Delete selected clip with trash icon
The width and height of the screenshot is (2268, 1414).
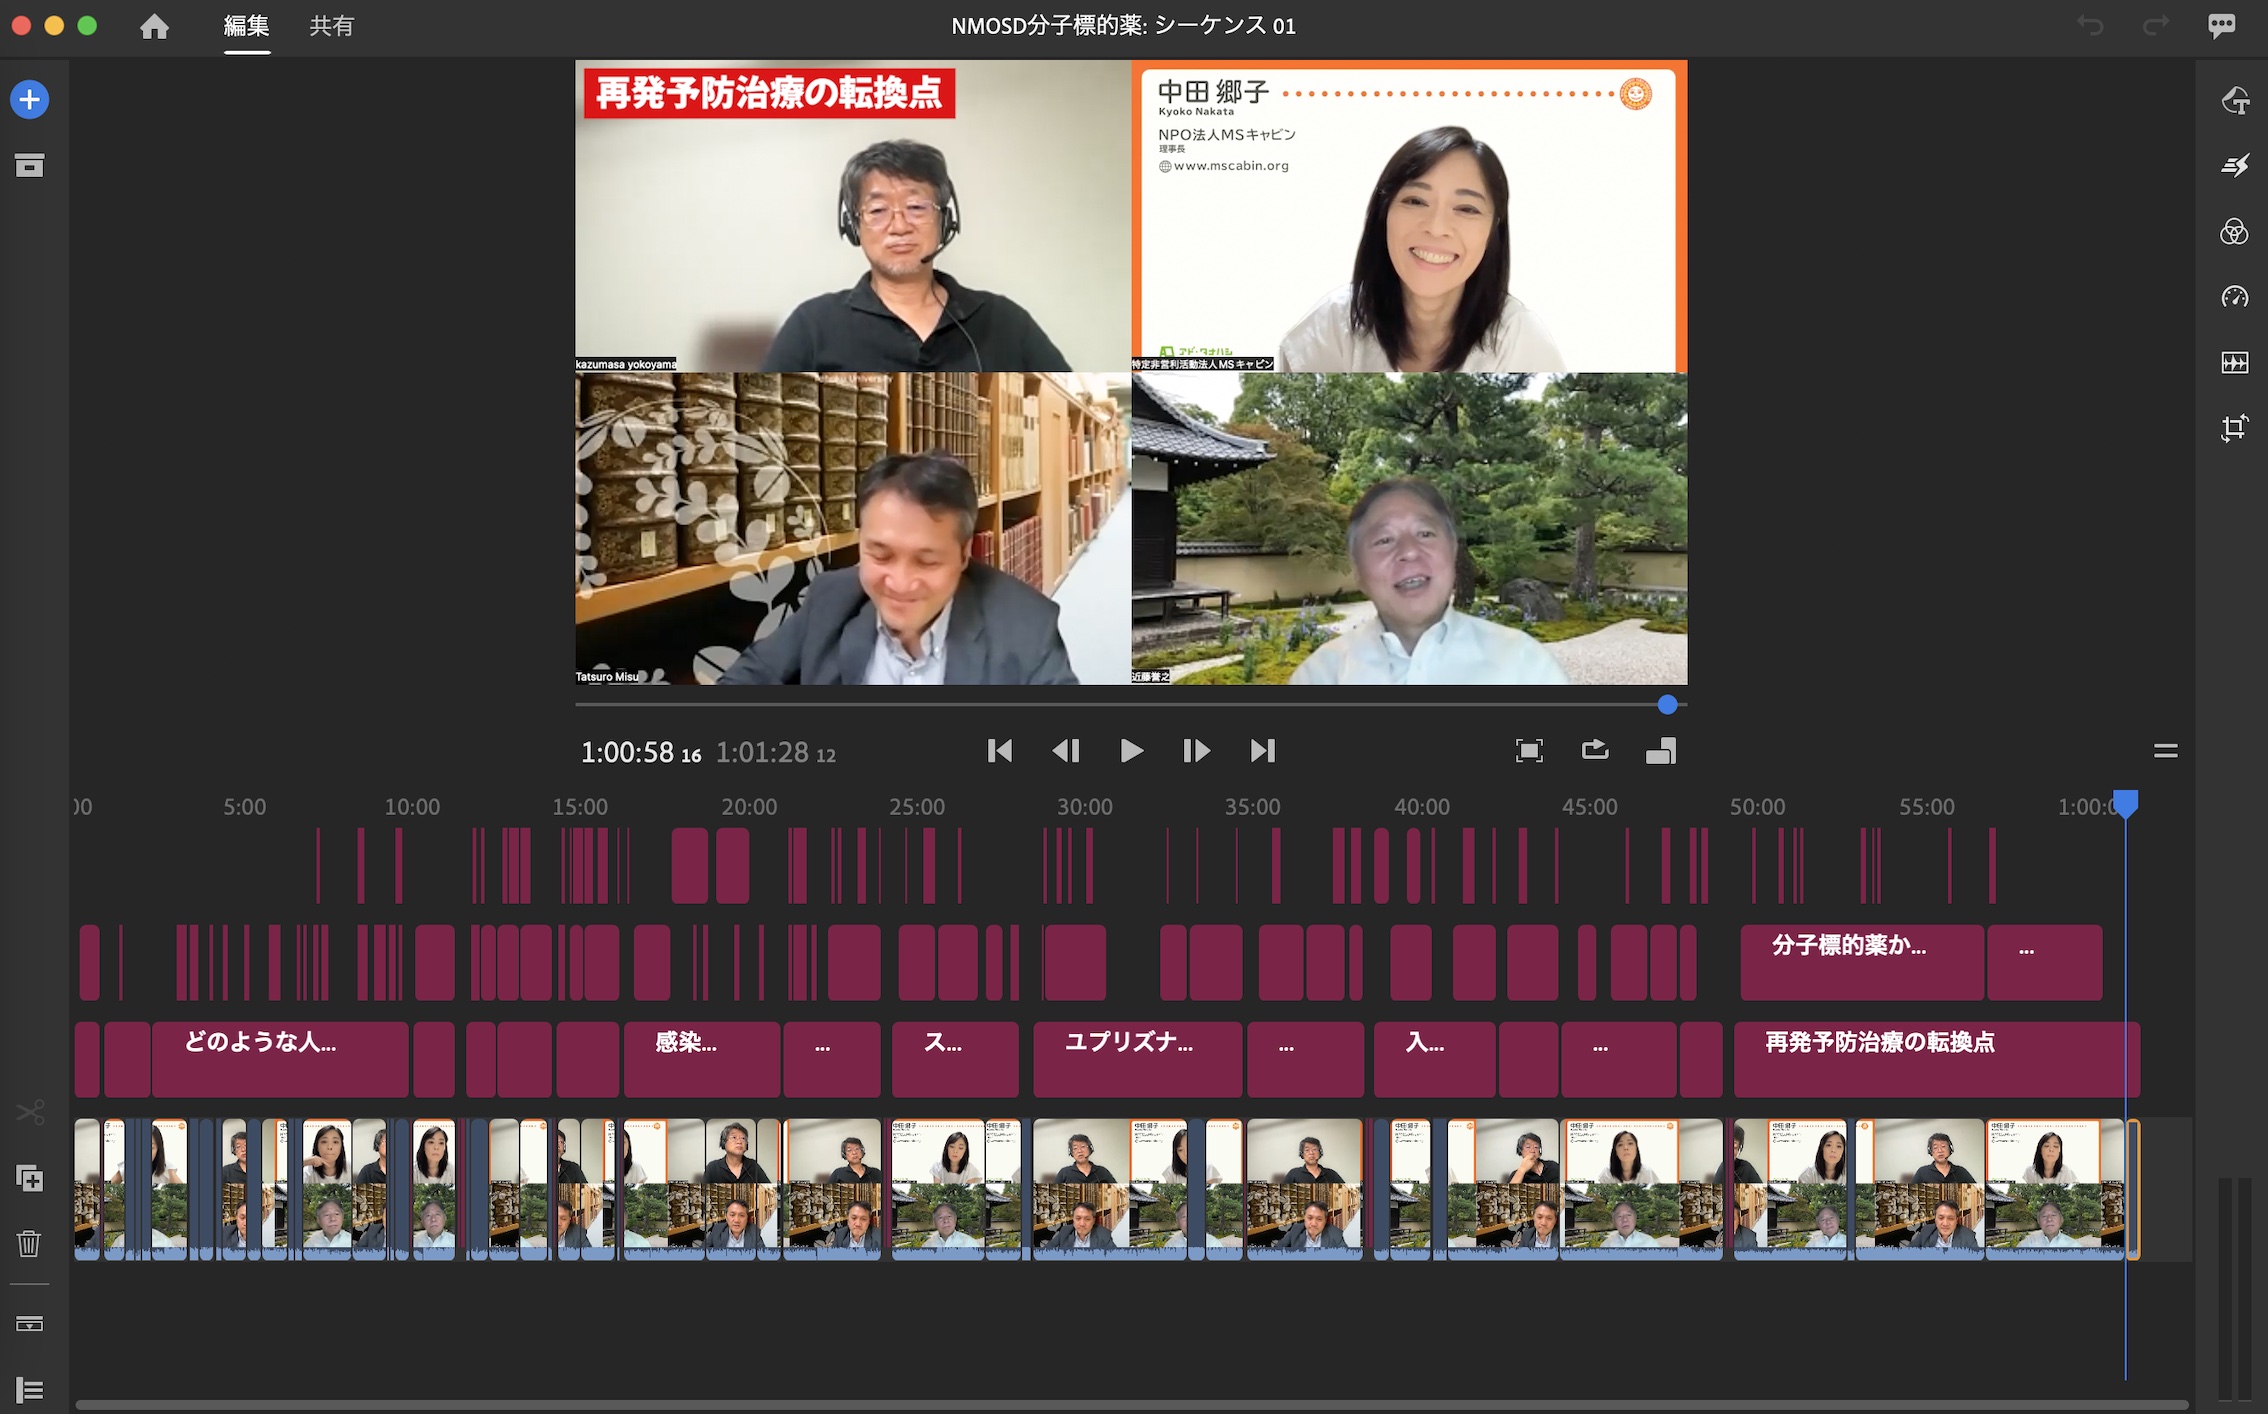[30, 1243]
